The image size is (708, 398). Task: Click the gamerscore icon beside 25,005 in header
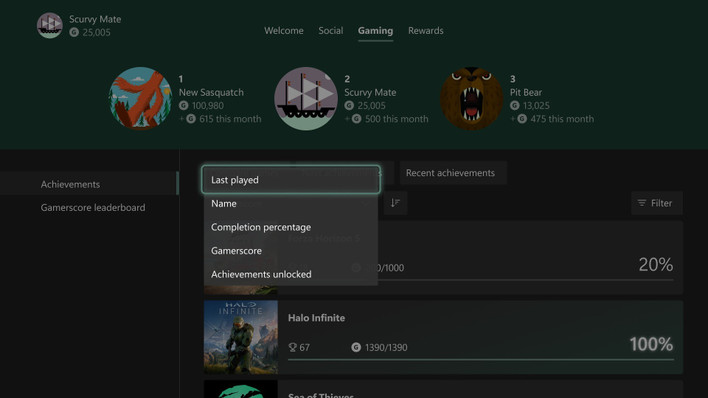point(74,32)
